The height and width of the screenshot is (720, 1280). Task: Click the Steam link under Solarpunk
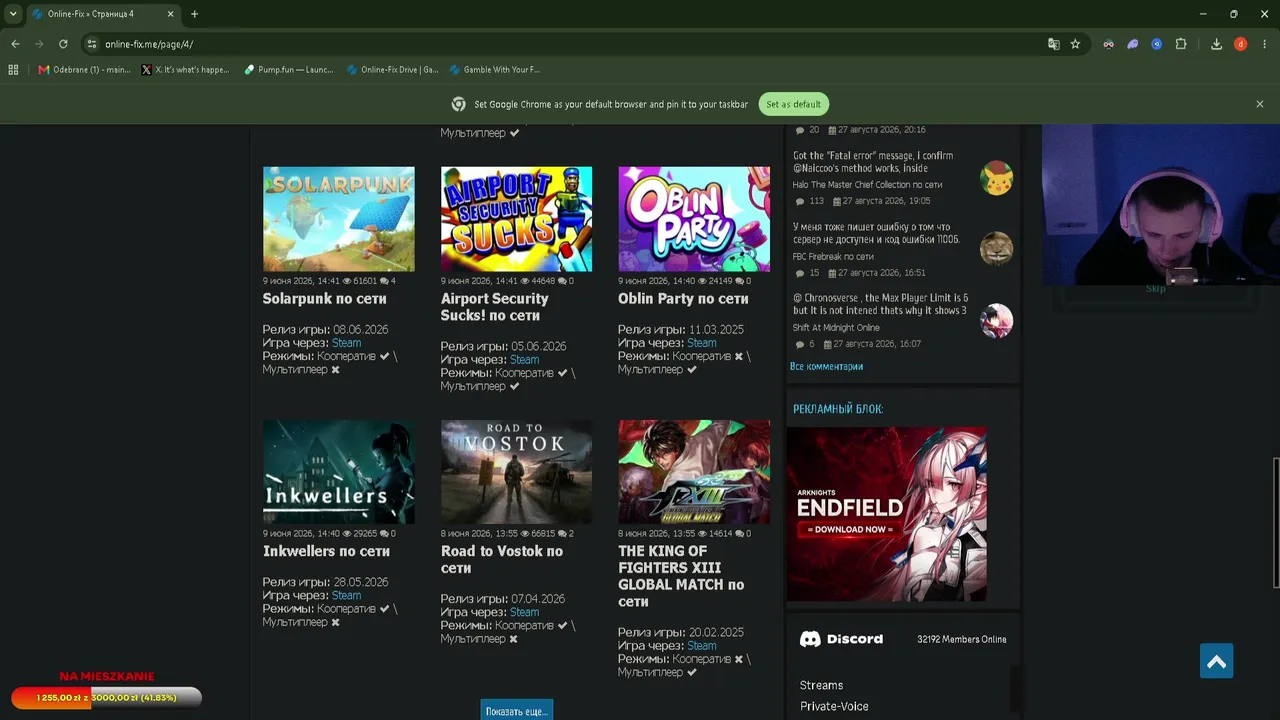346,343
